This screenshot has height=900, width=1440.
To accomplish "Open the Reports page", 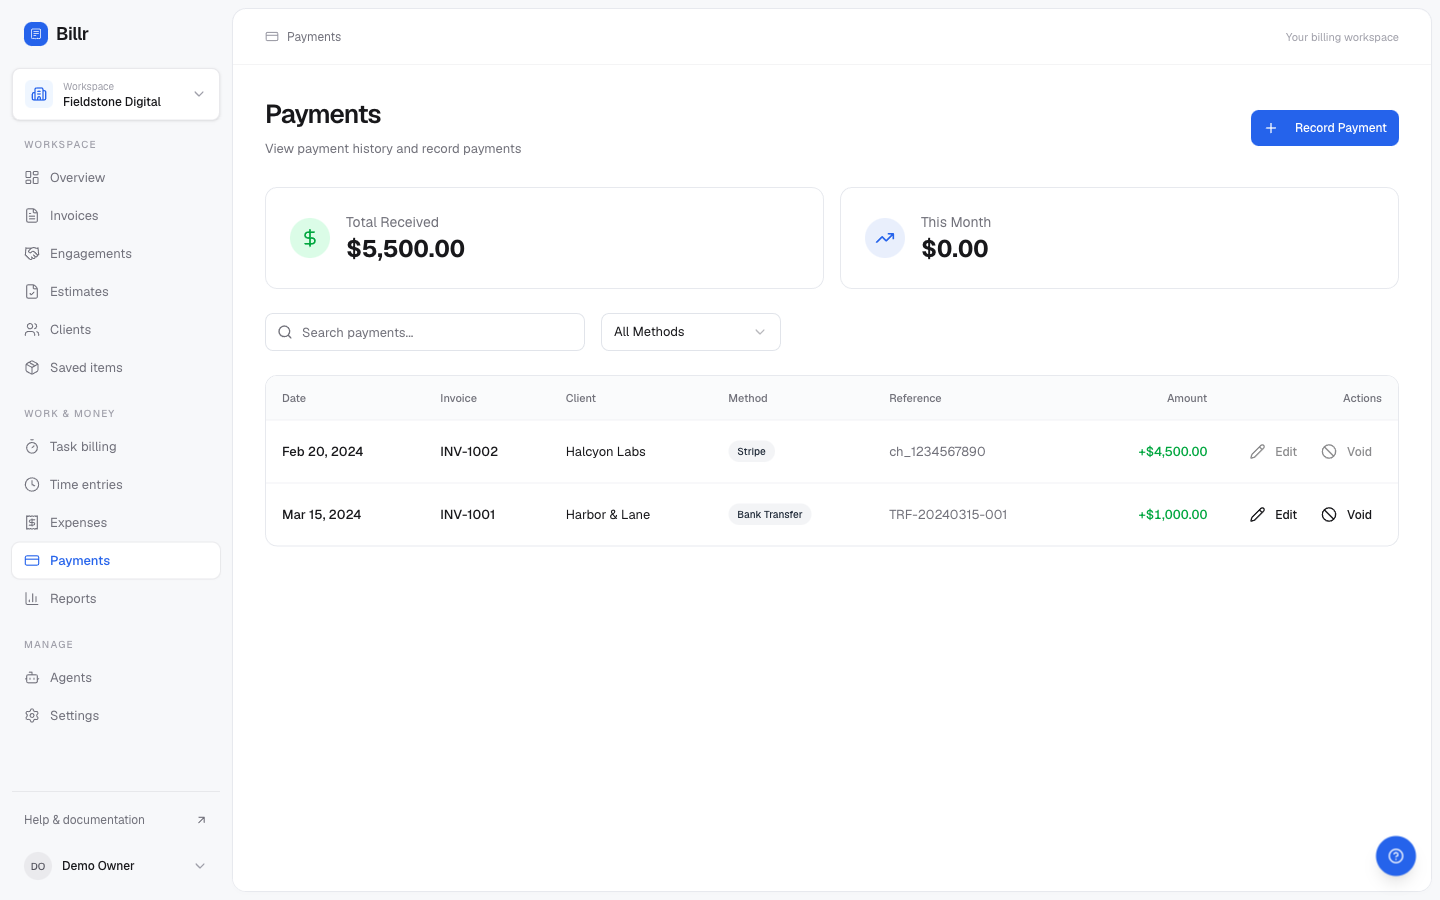I will [116, 599].
